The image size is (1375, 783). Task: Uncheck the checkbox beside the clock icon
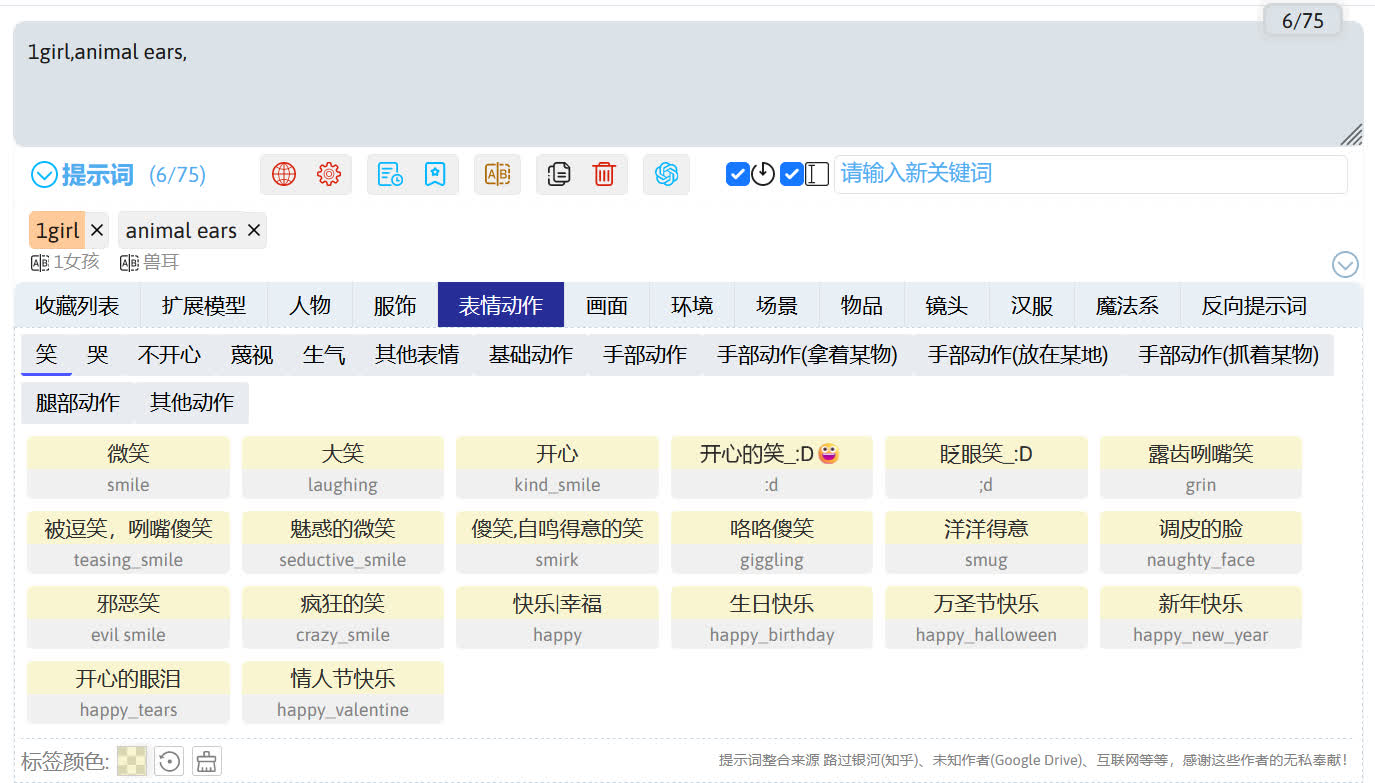click(737, 174)
